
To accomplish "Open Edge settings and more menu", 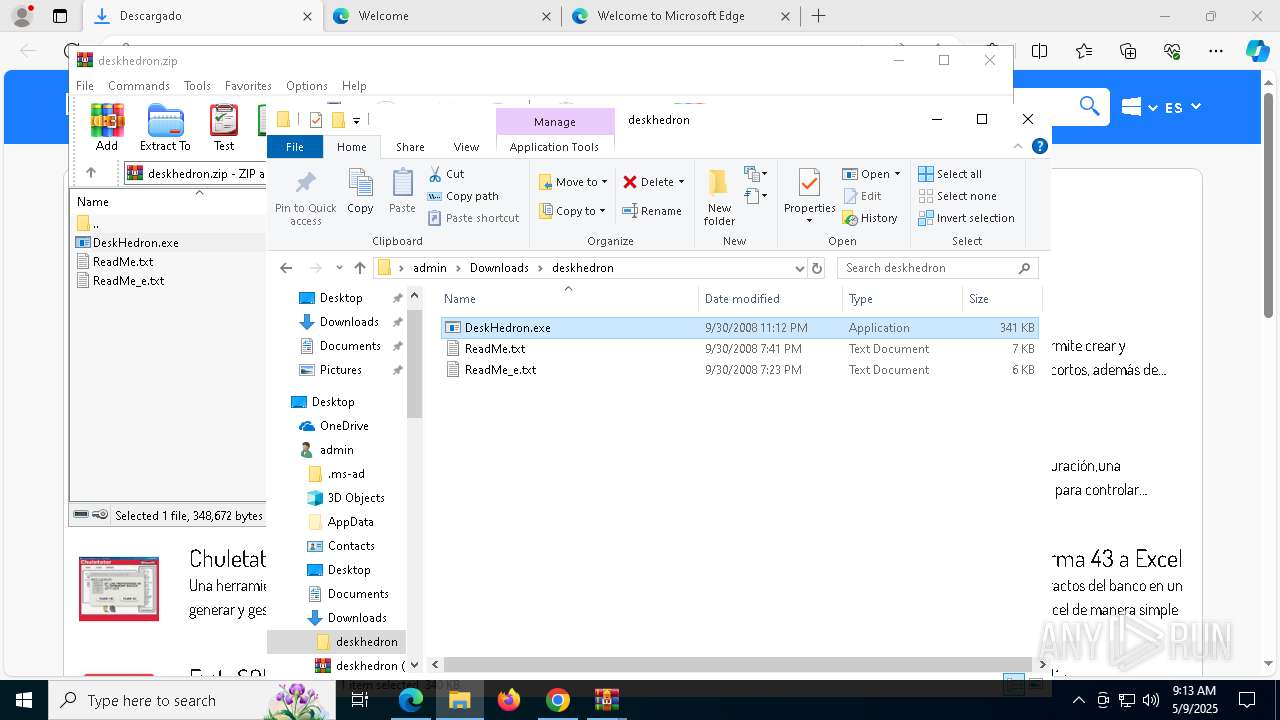I will [x=1215, y=51].
